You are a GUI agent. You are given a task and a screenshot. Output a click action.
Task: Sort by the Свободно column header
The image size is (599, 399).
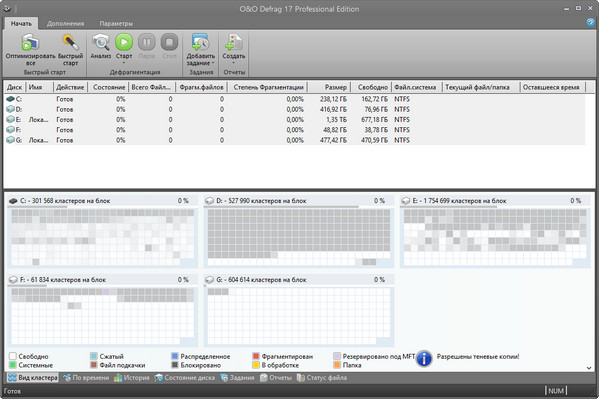pos(371,87)
